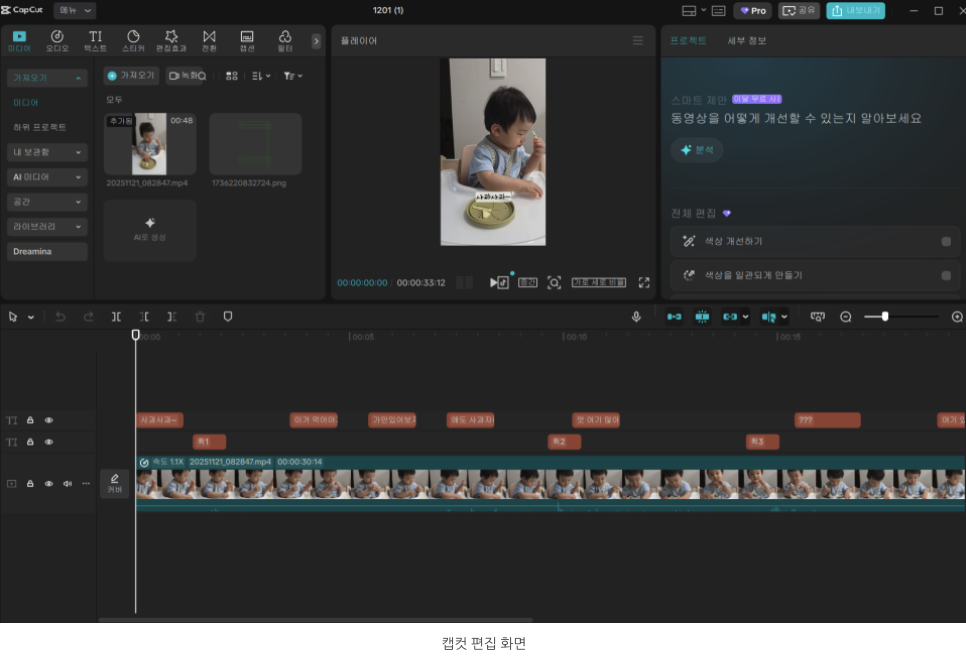Open the 오디오 (Audio) panel icon
Image resolution: width=966 pixels, height=660 pixels.
pos(57,40)
